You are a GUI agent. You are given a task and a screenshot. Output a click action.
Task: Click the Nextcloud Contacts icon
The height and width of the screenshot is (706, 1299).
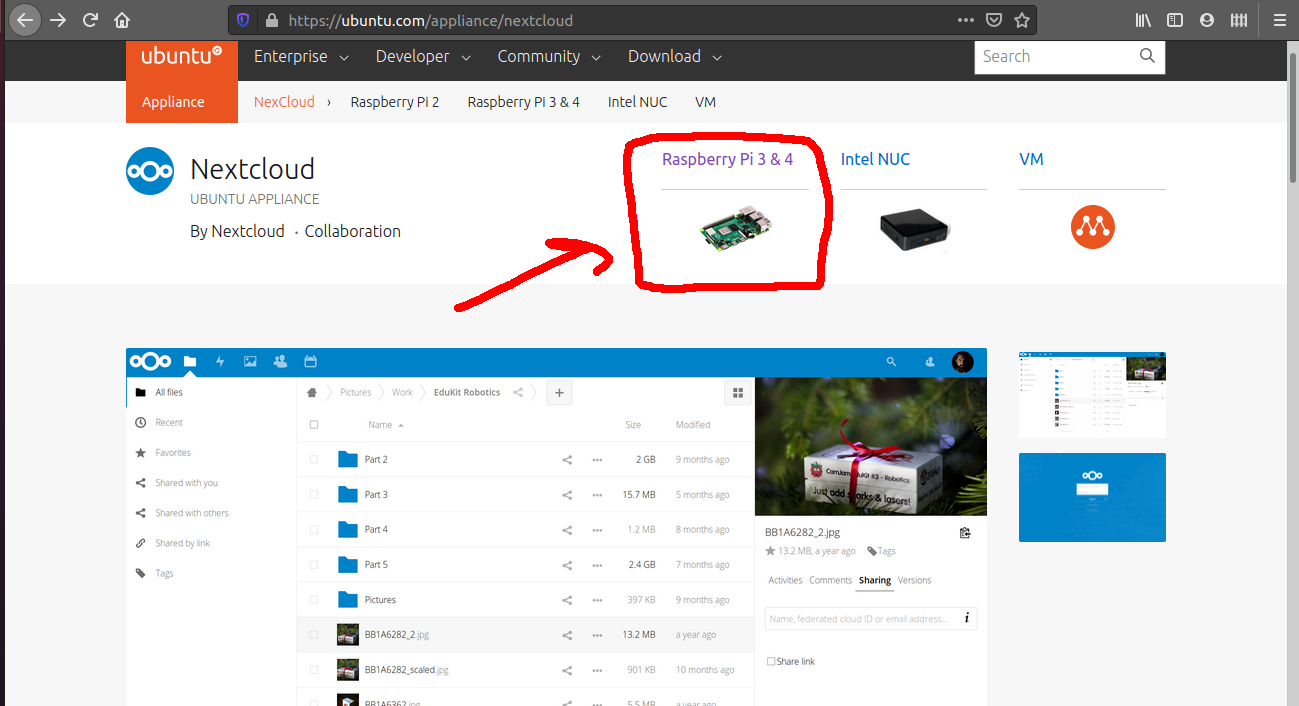click(280, 362)
